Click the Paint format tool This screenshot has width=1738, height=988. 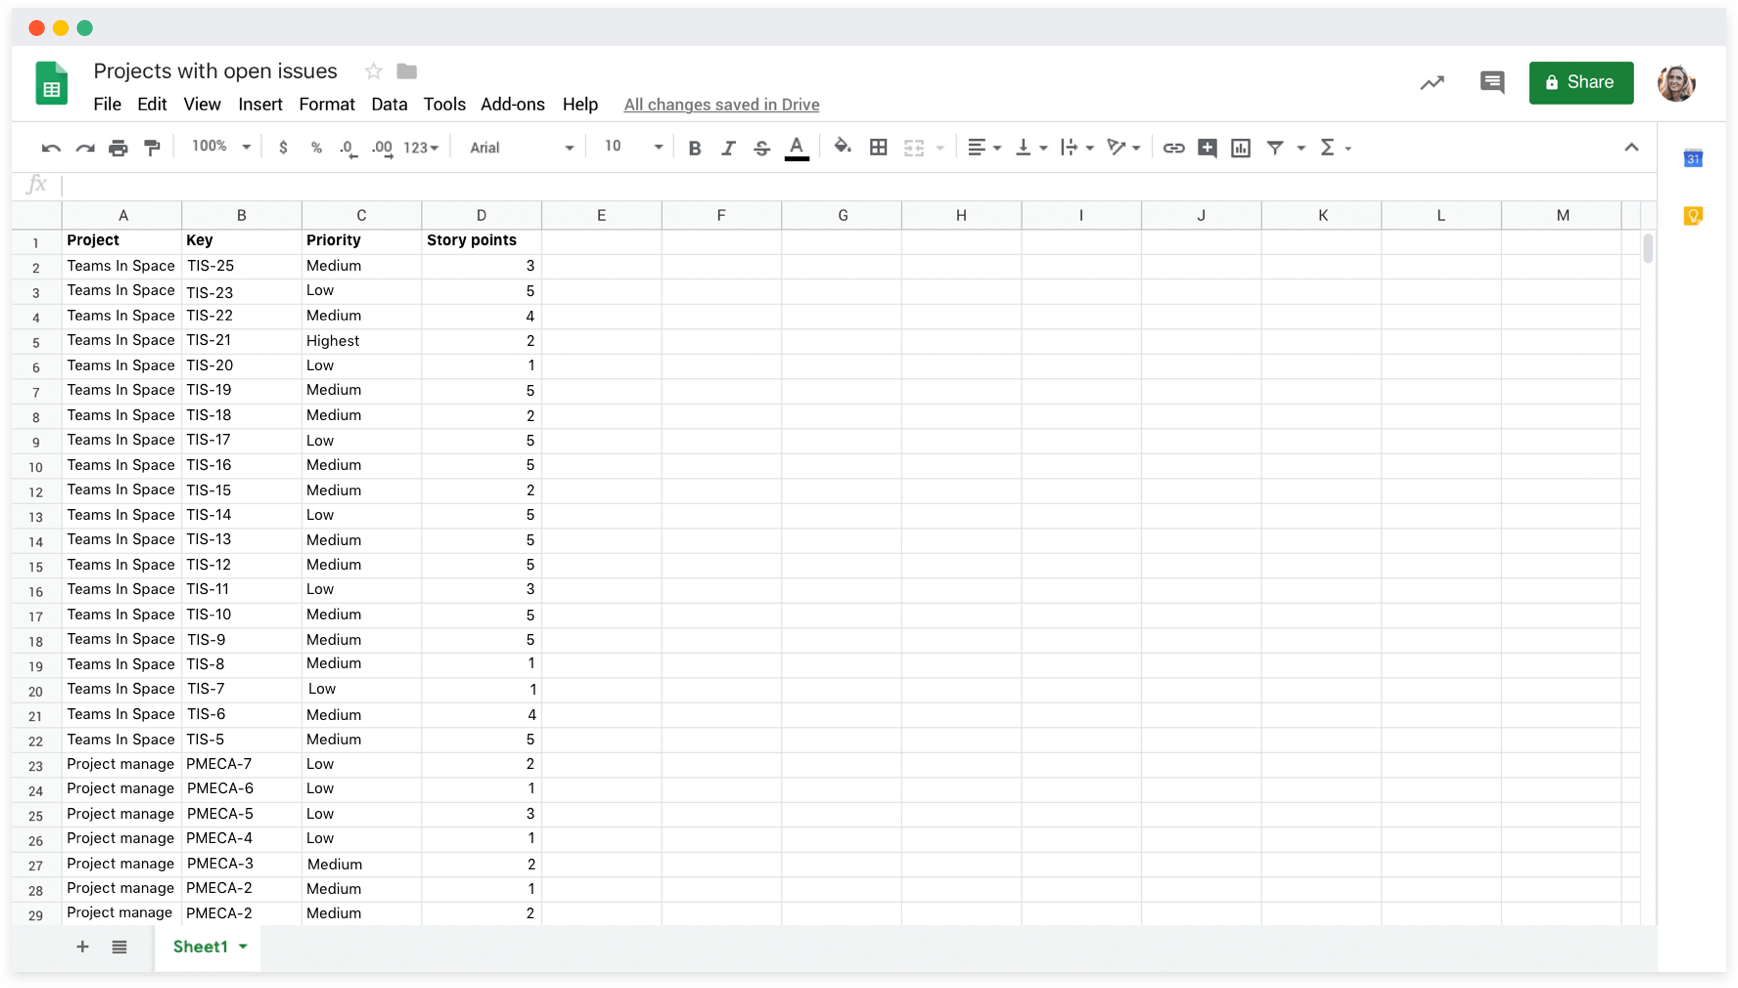tap(152, 147)
